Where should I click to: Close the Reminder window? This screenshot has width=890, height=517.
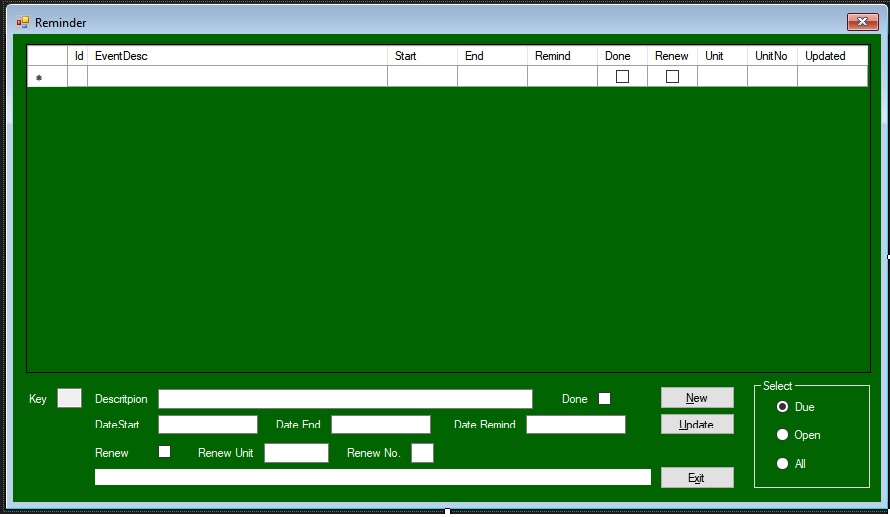(x=861, y=22)
